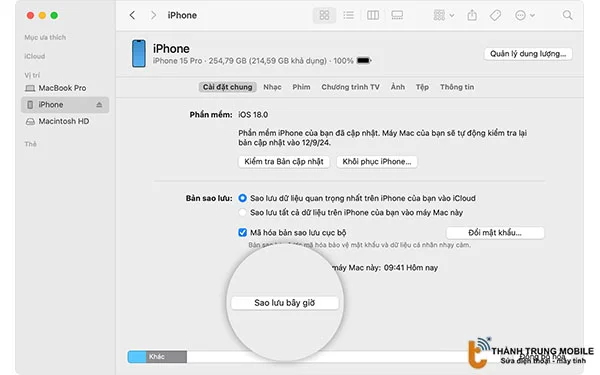Image resolution: width=600 pixels, height=375 pixels.
Task: Switch to list view
Action: (x=349, y=15)
